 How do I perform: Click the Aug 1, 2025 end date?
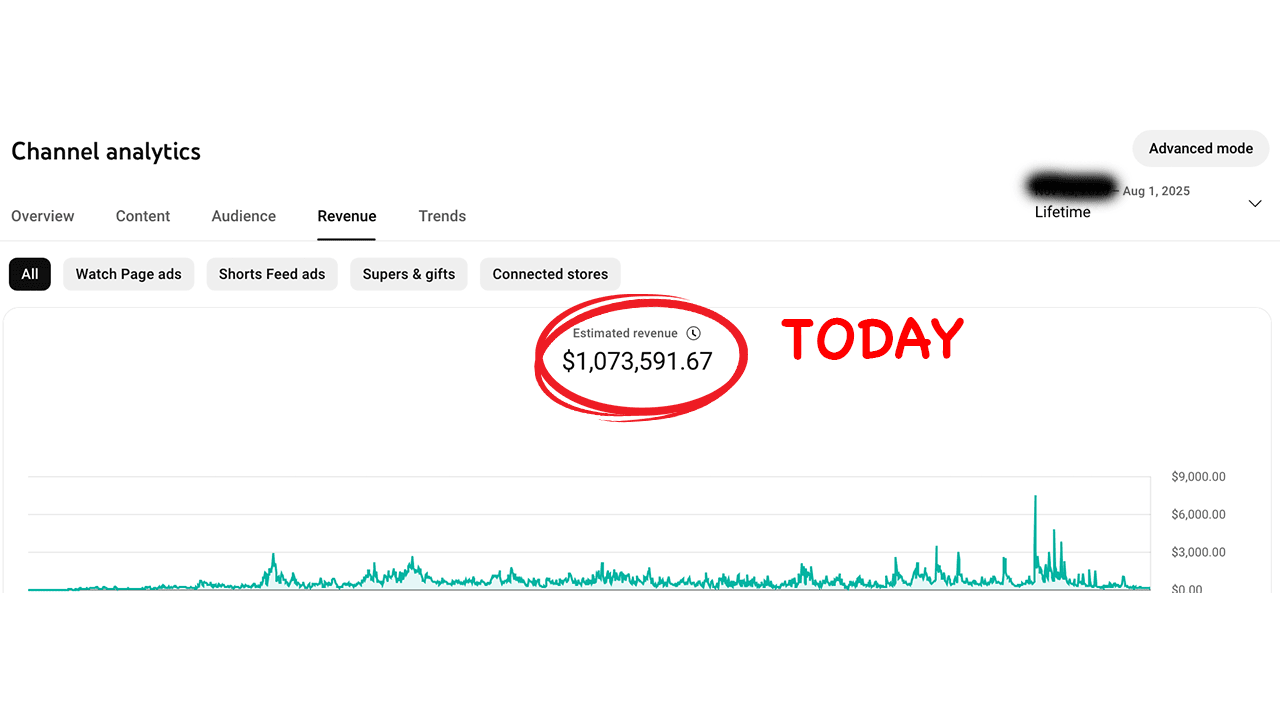pyautogui.click(x=1156, y=191)
